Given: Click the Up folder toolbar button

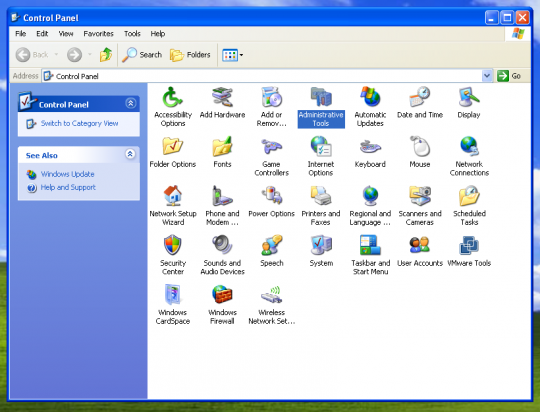Looking at the screenshot, I should pyautogui.click(x=106, y=55).
